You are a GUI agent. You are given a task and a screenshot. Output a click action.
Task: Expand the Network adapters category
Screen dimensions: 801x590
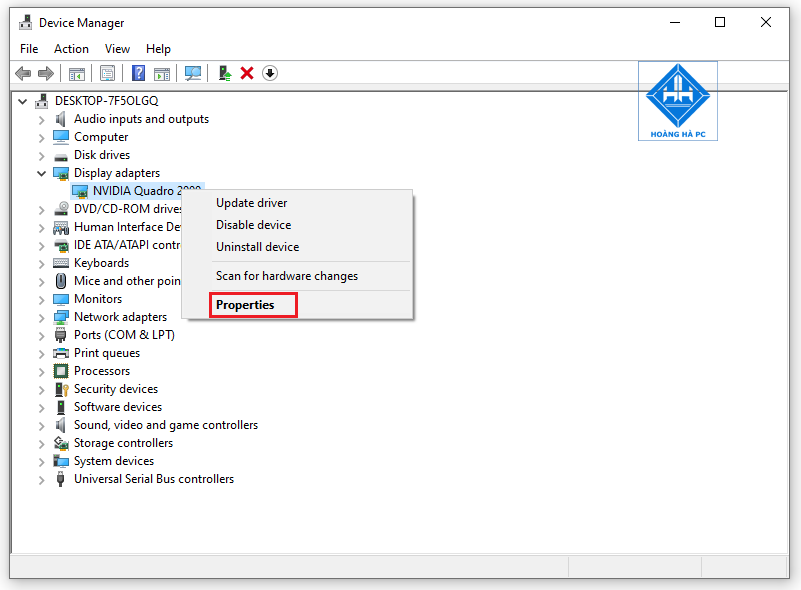click(x=40, y=316)
